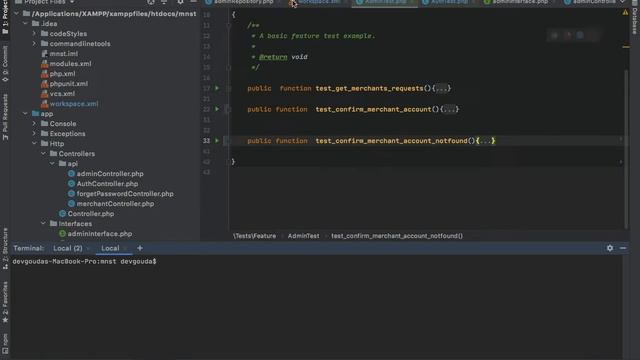Open the Project tool window tab
Viewport: 640px width, 360px height.
[5, 18]
